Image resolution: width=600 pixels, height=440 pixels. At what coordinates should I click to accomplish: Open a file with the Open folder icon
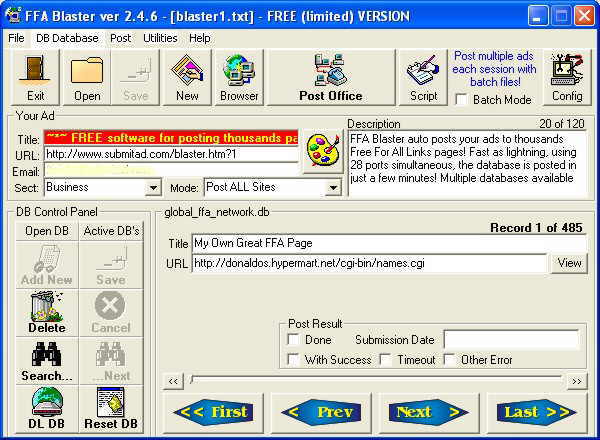point(87,77)
